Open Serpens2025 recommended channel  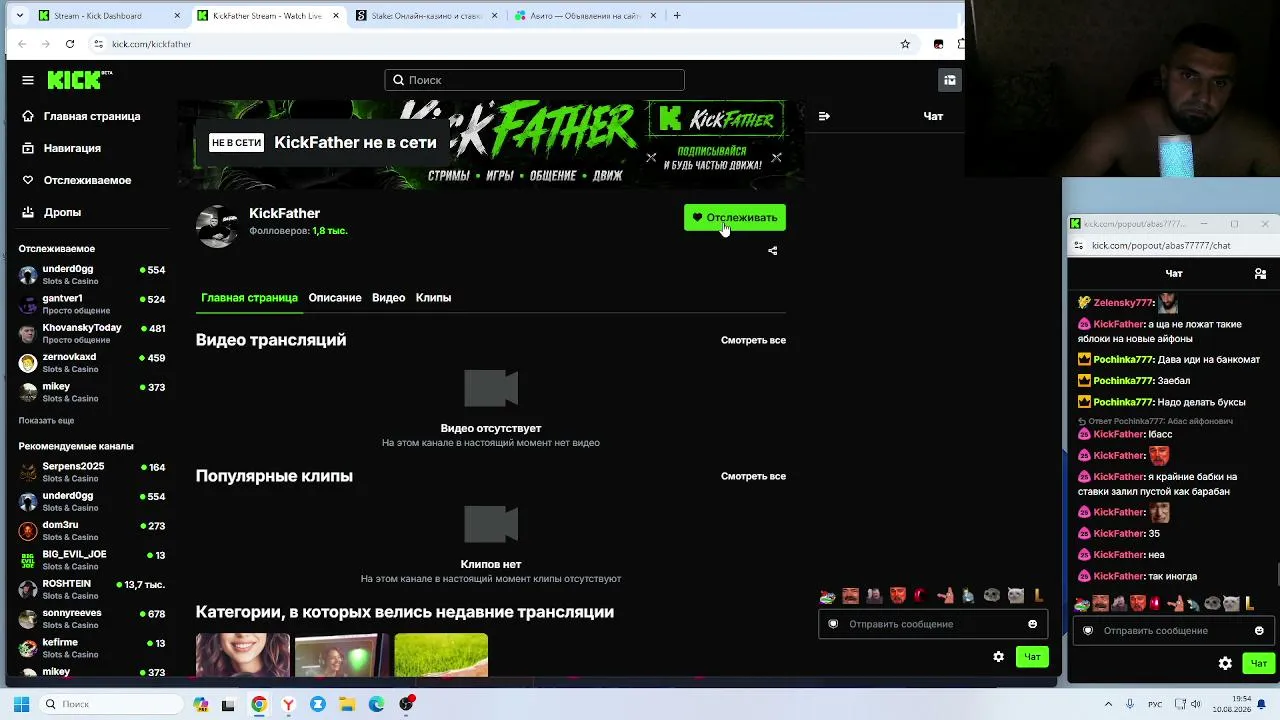tap(92, 472)
